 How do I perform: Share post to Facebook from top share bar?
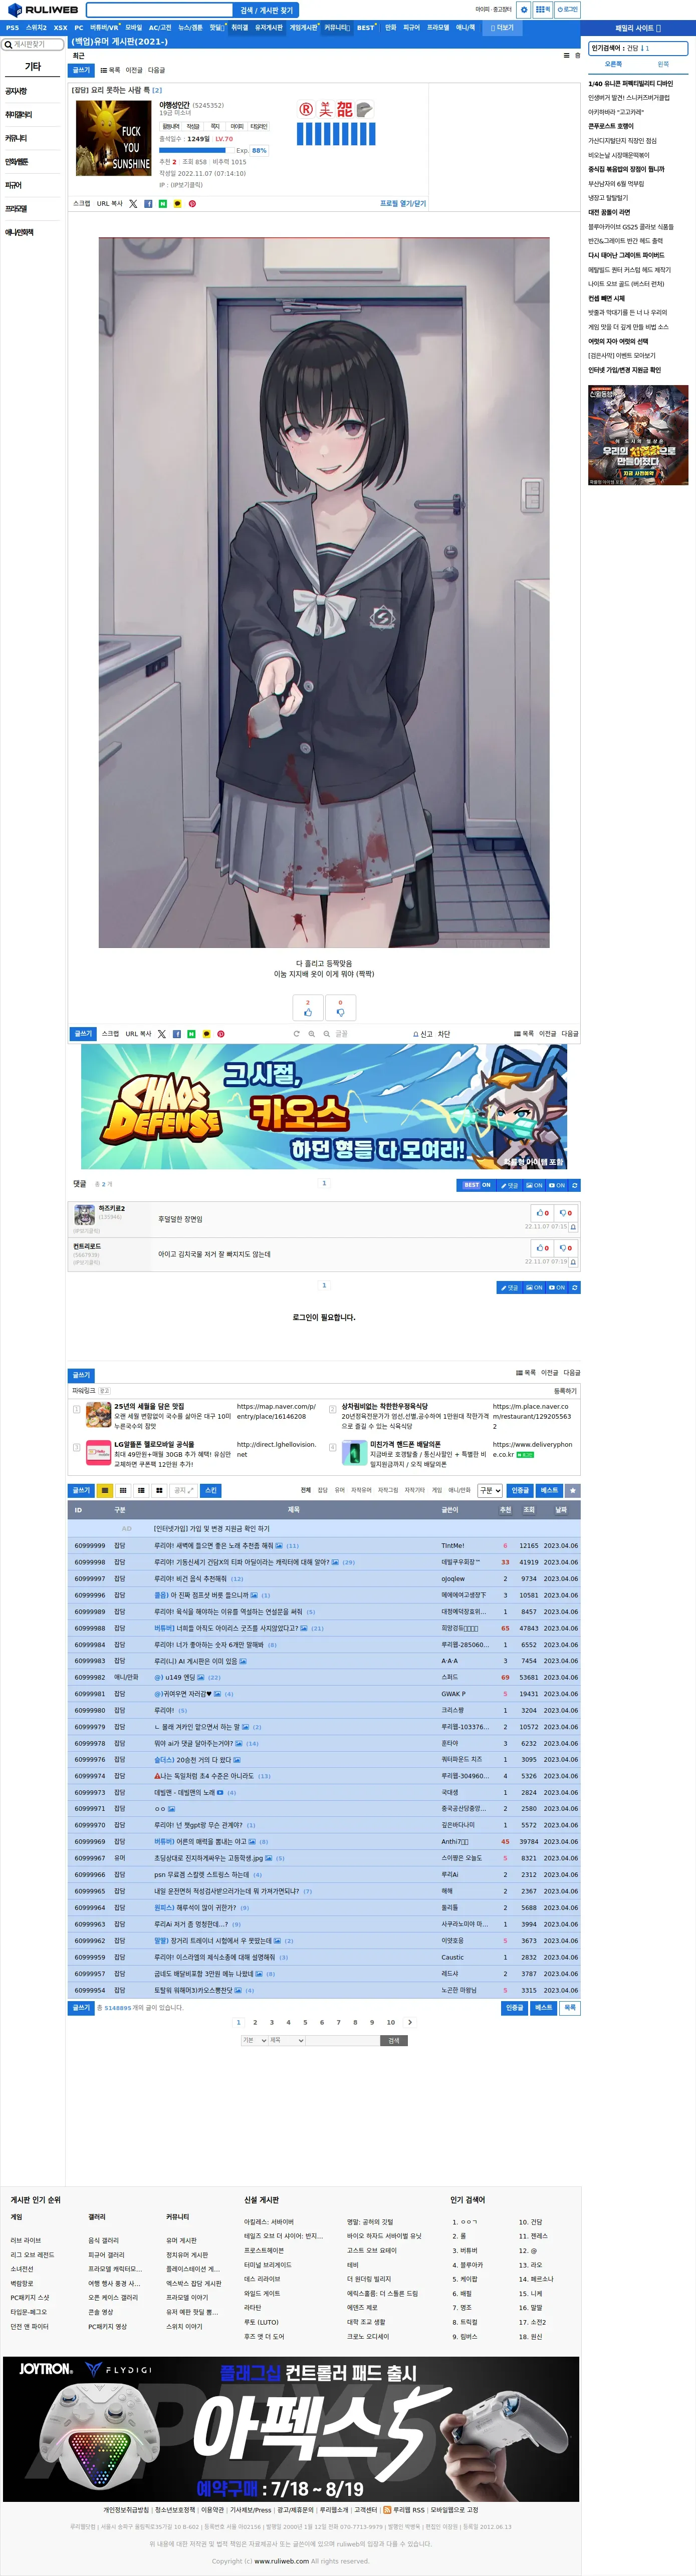[x=148, y=204]
